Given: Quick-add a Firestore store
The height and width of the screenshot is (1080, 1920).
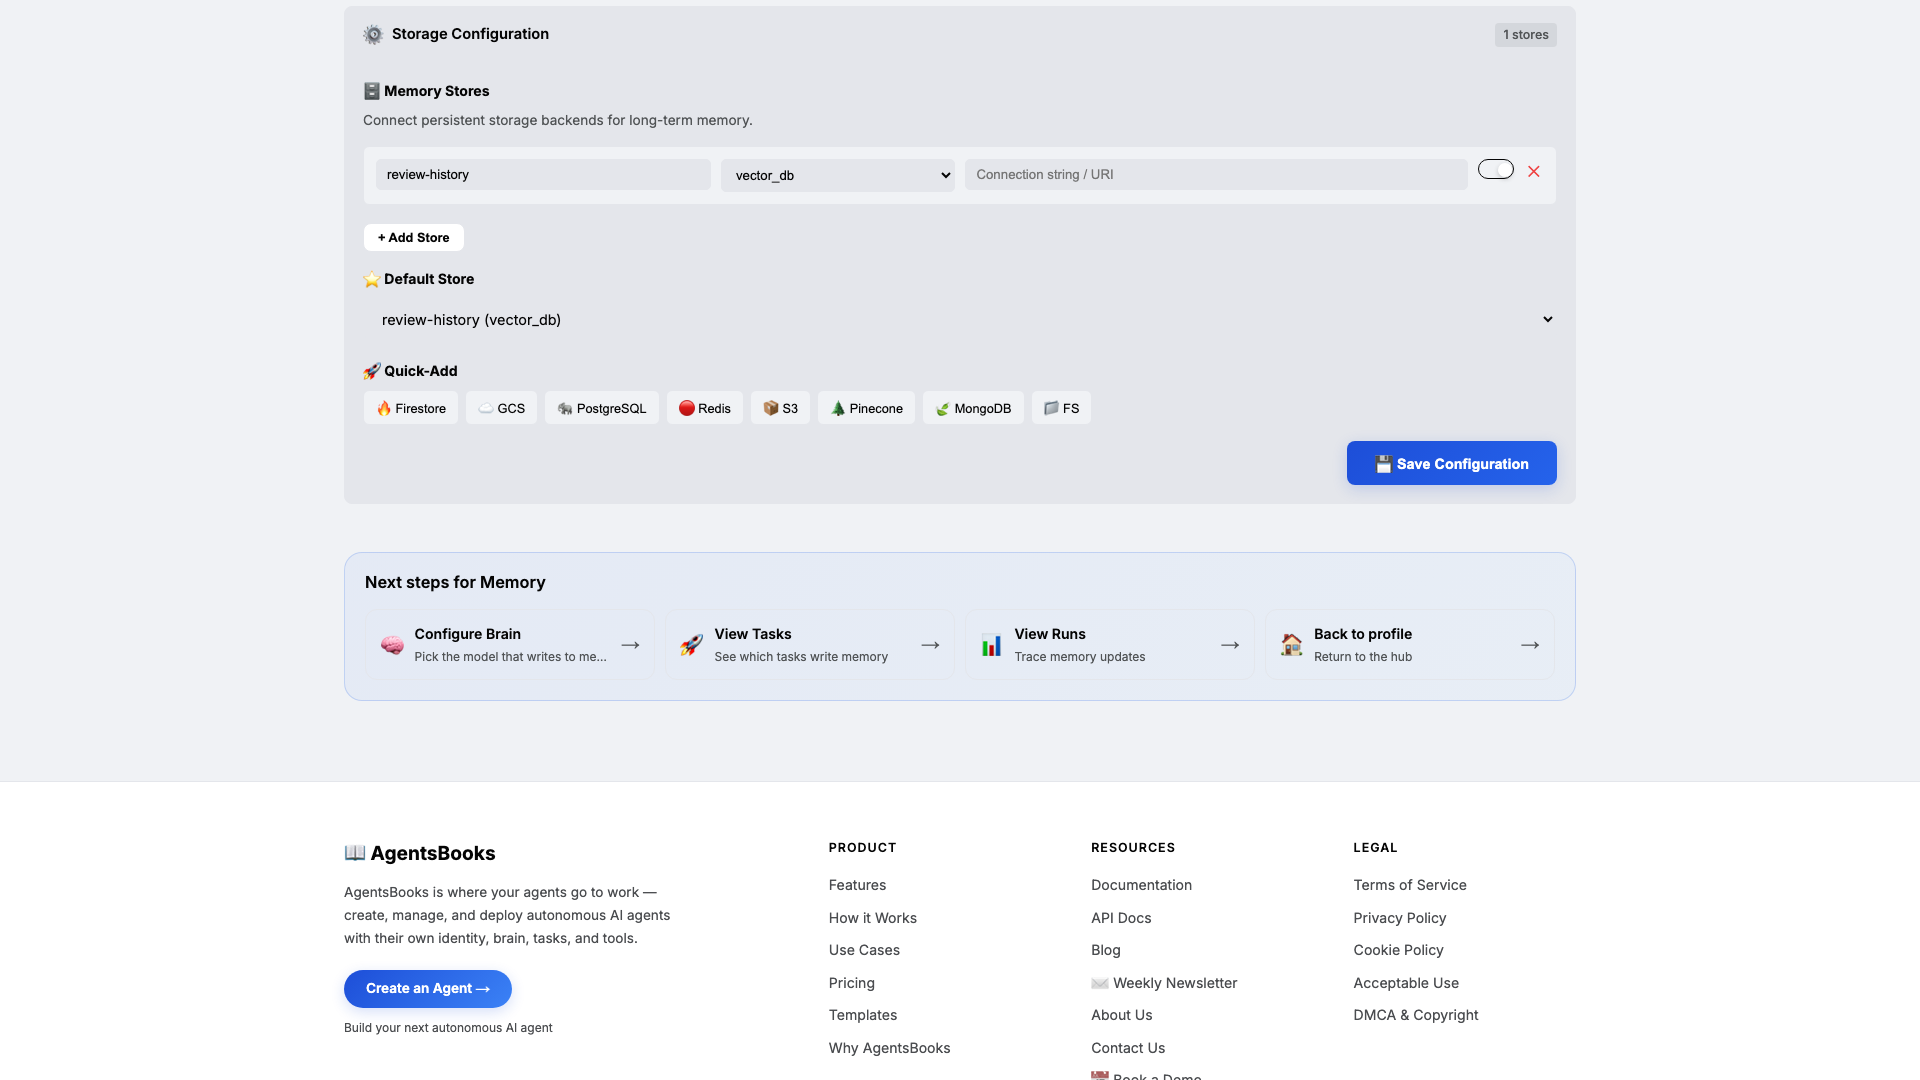Looking at the screenshot, I should (x=411, y=408).
